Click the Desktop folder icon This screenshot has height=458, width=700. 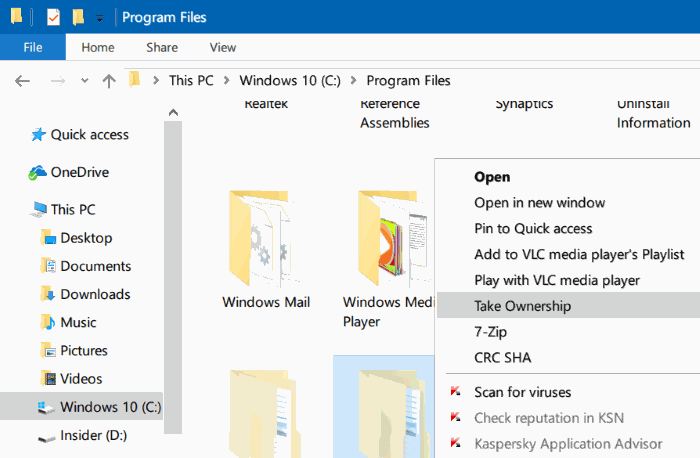(48, 238)
